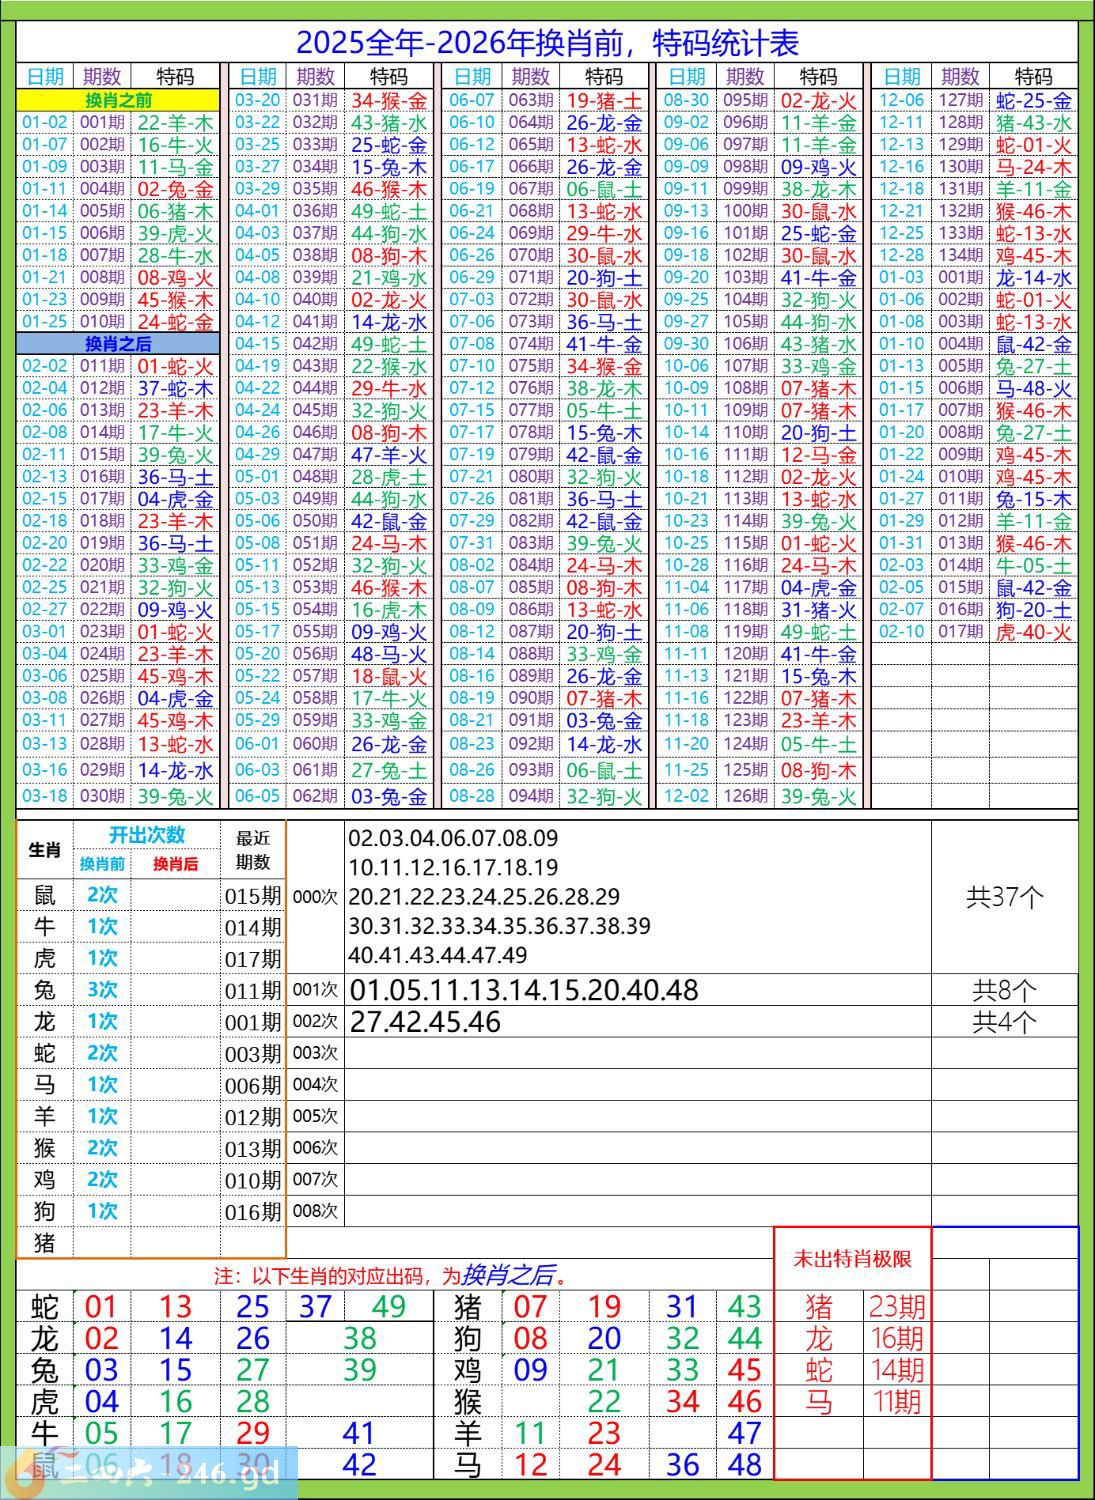Click 23期 beside 猪 in limit box
Screen dimensions: 1095x1500
tap(896, 1306)
